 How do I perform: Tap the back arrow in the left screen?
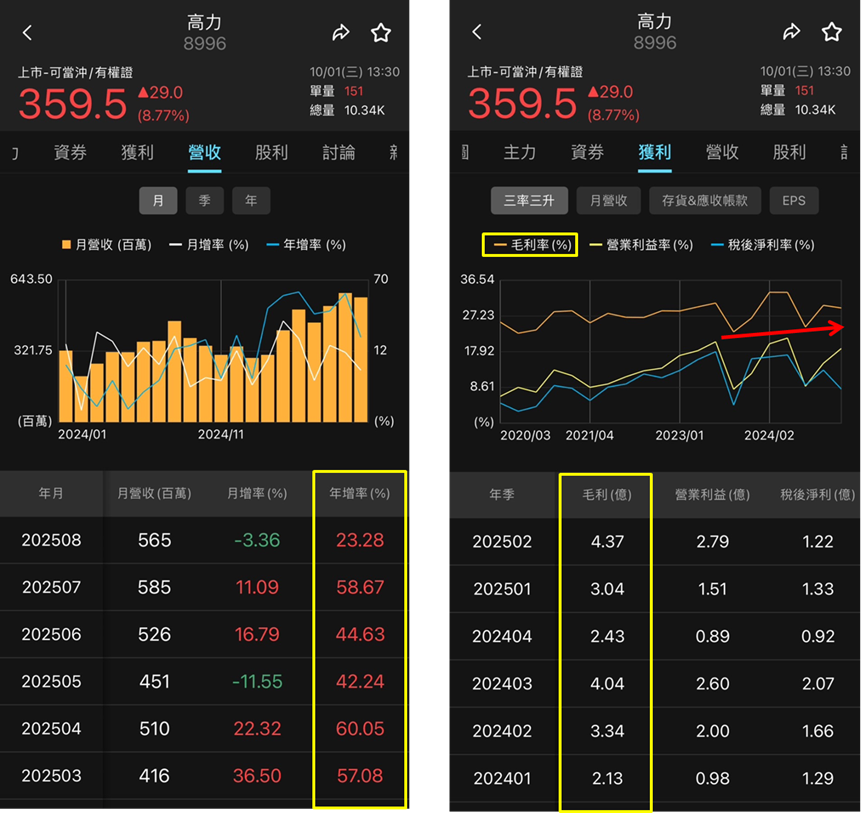pos(27,33)
